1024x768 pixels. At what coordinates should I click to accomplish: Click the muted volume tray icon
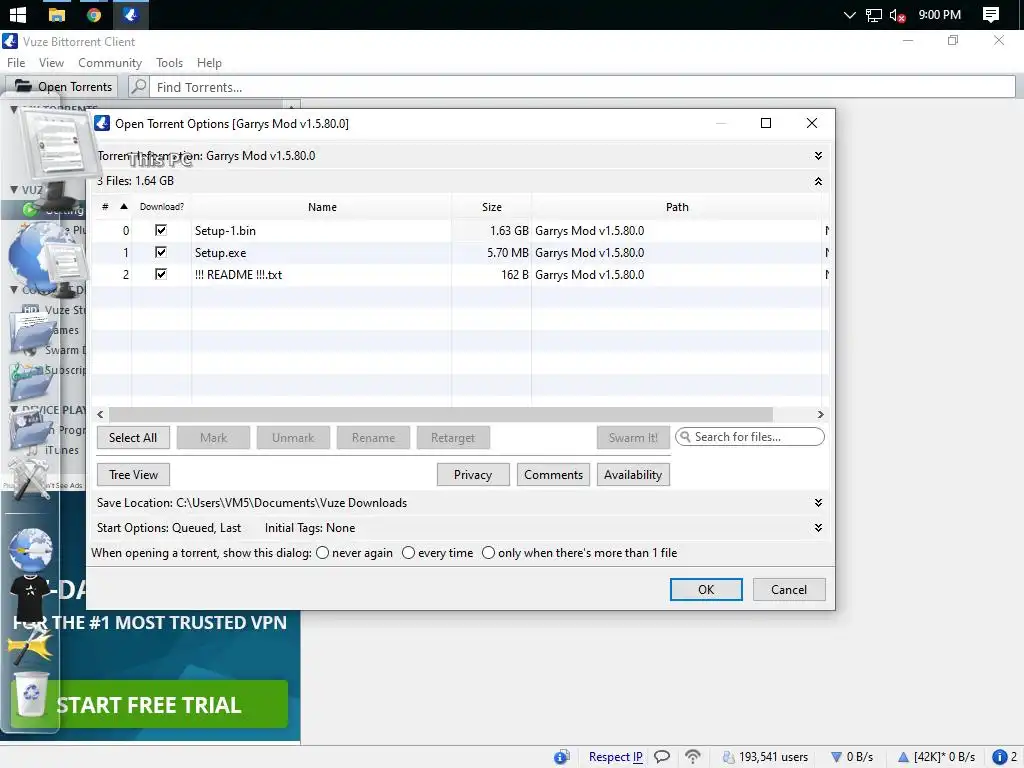[898, 15]
